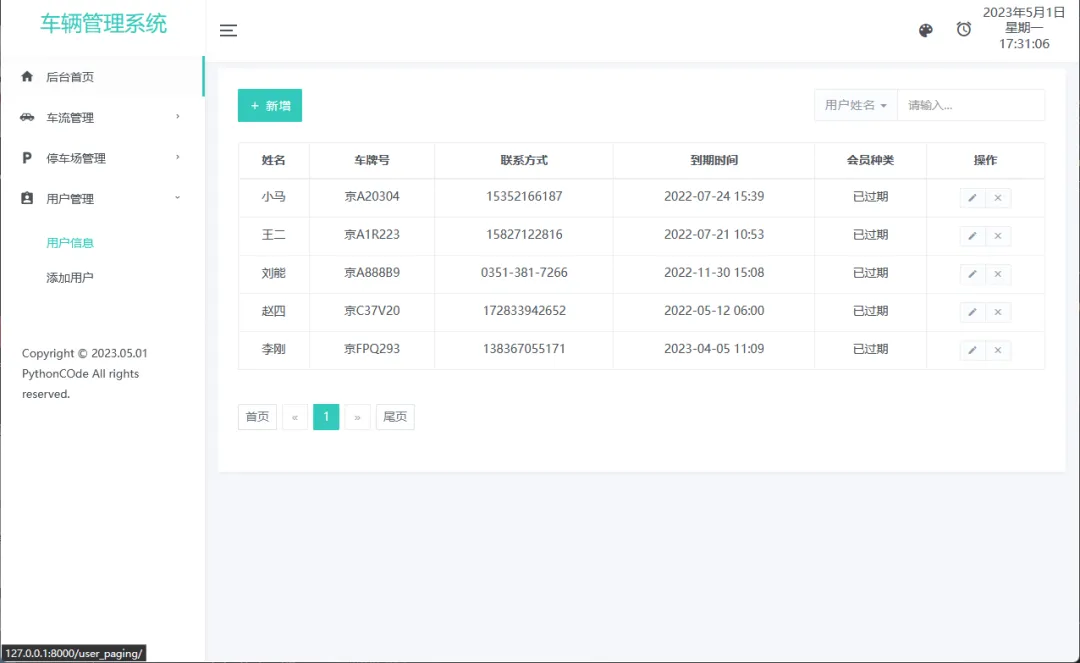Viewport: 1080px width, 663px height.
Task: Click the 新增 add button
Action: coord(270,105)
